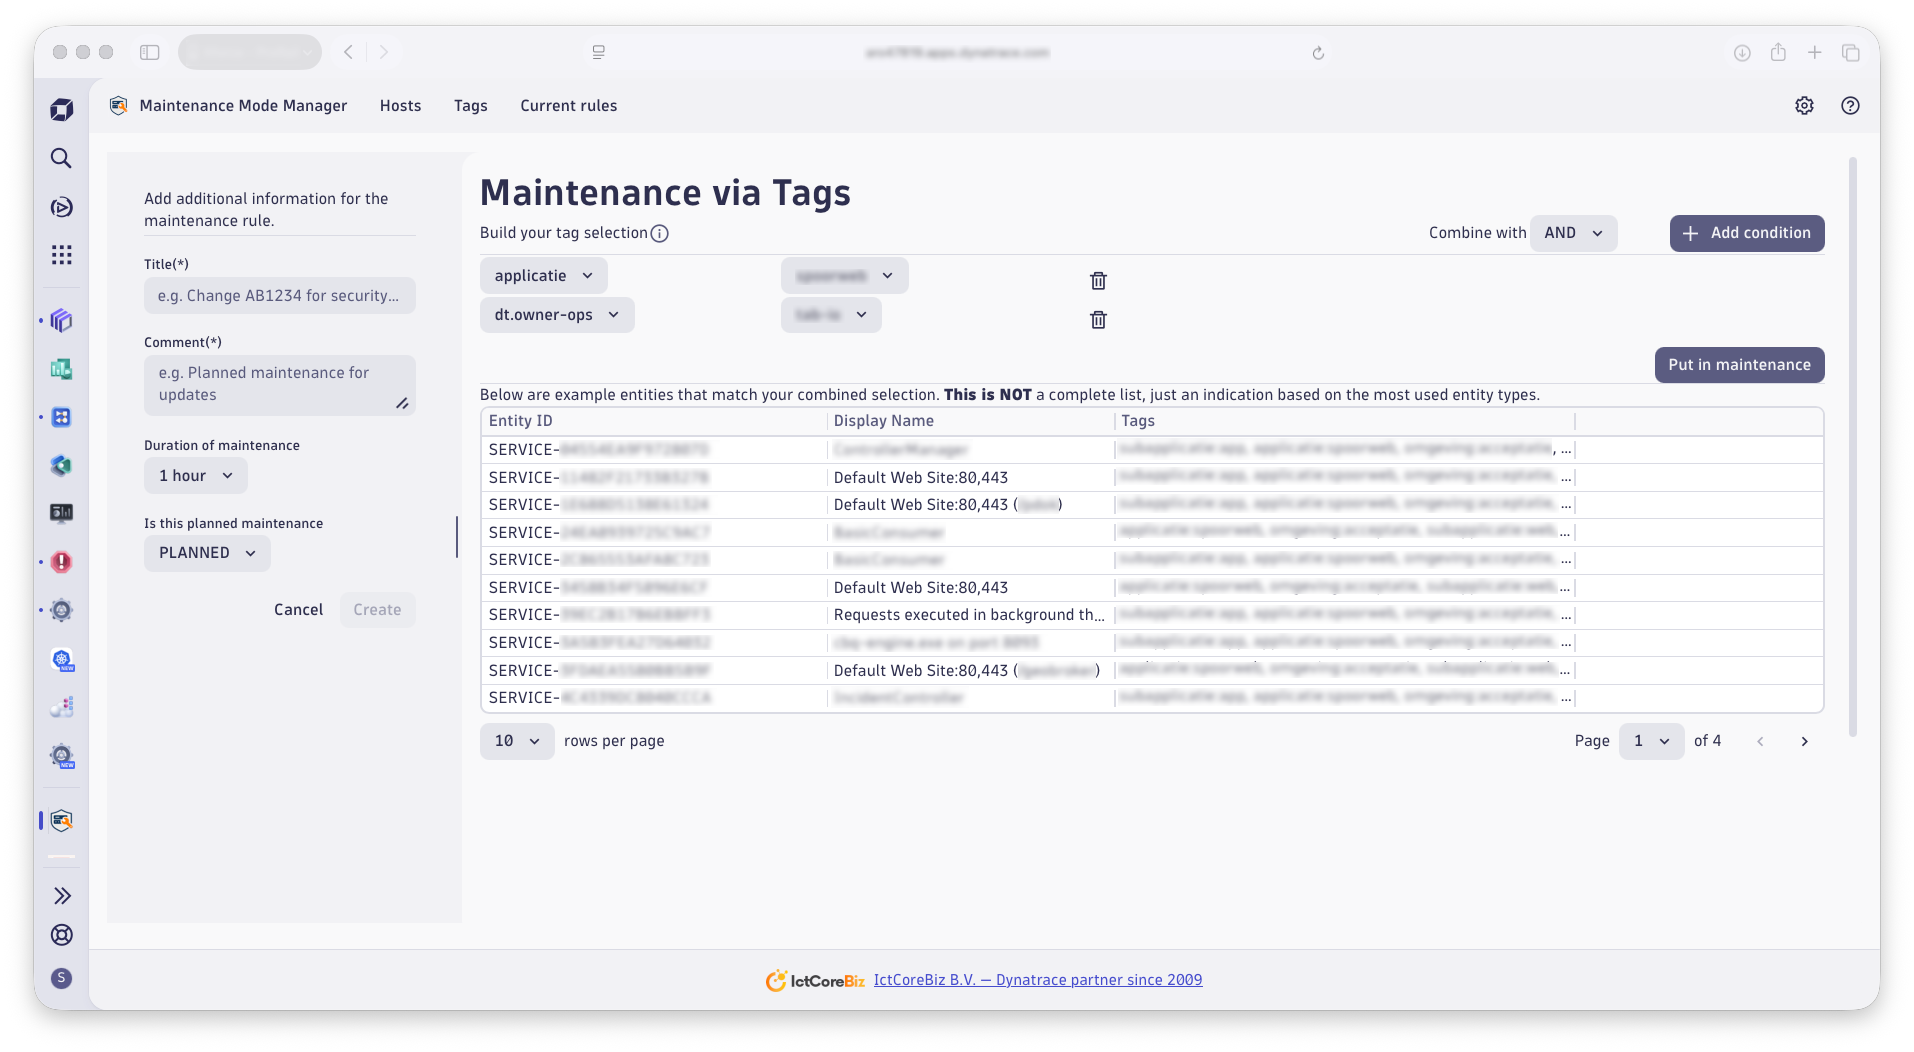Click the info icon next to Build your tag selection
1914x1052 pixels.
point(659,233)
